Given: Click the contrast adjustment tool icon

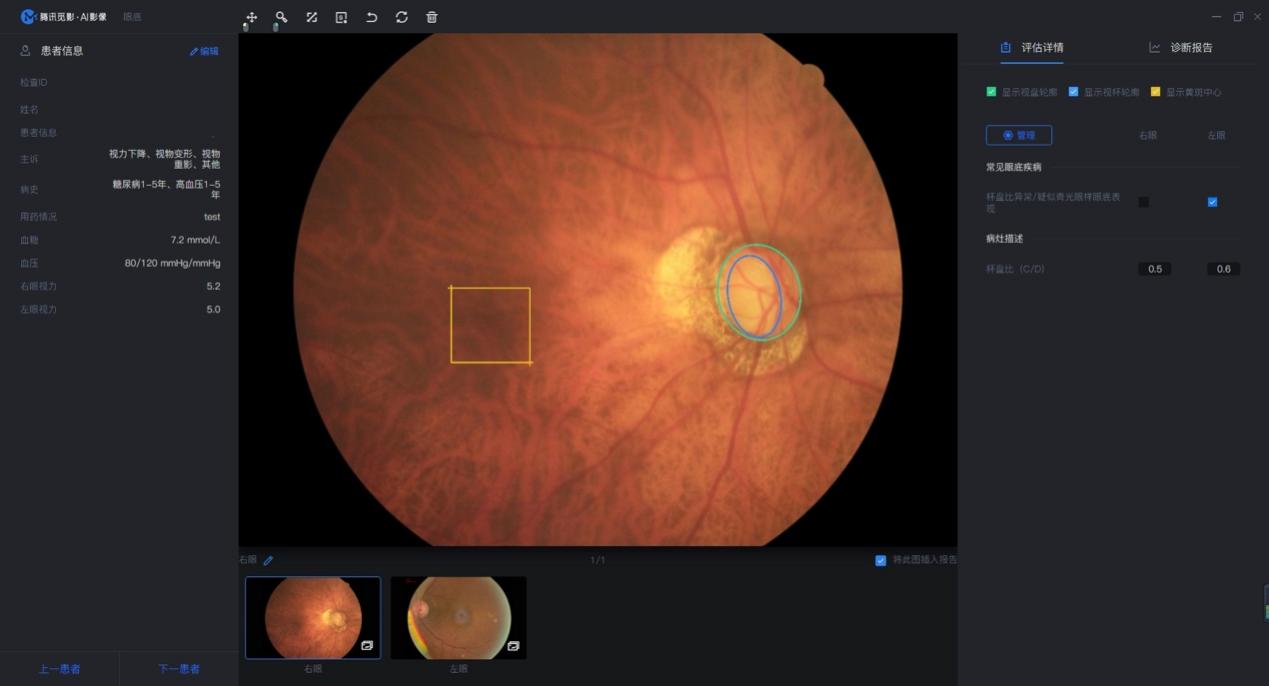Looking at the screenshot, I should tap(311, 17).
